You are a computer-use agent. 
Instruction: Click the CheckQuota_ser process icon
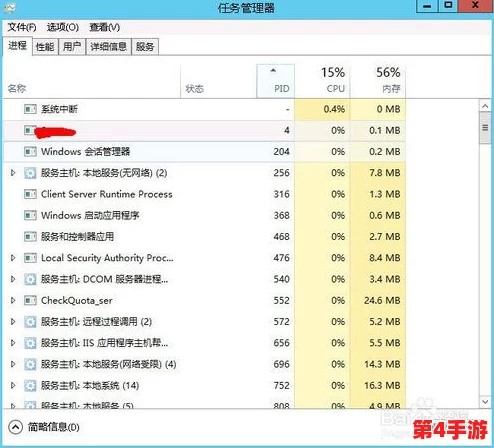click(30, 301)
